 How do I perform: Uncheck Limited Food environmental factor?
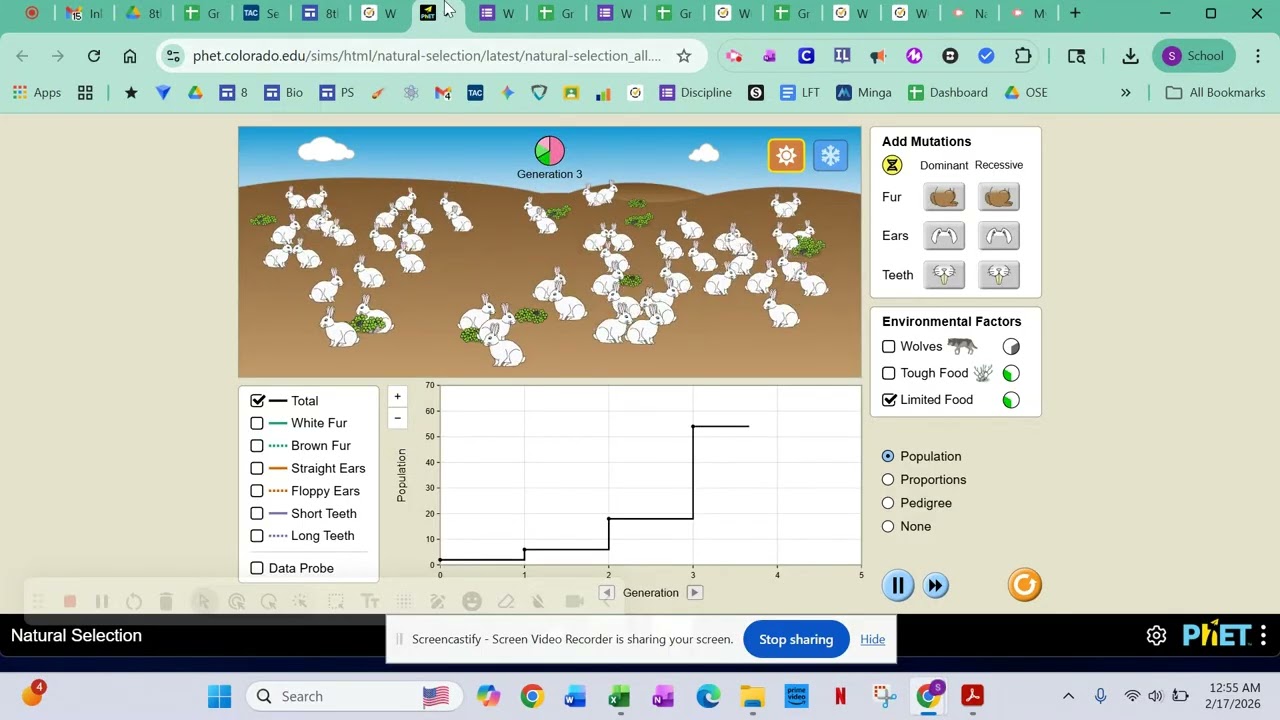point(889,400)
